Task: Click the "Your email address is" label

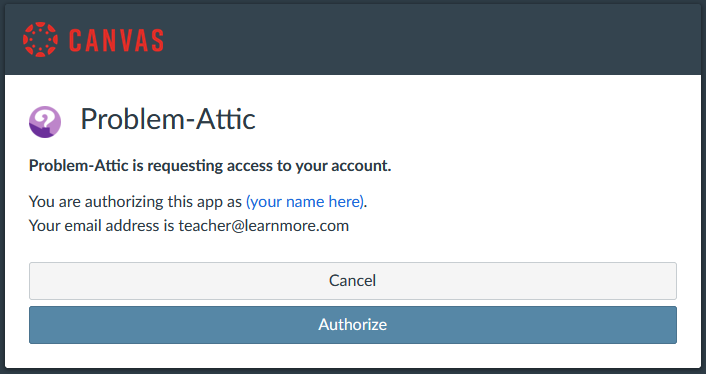Action: (101, 225)
